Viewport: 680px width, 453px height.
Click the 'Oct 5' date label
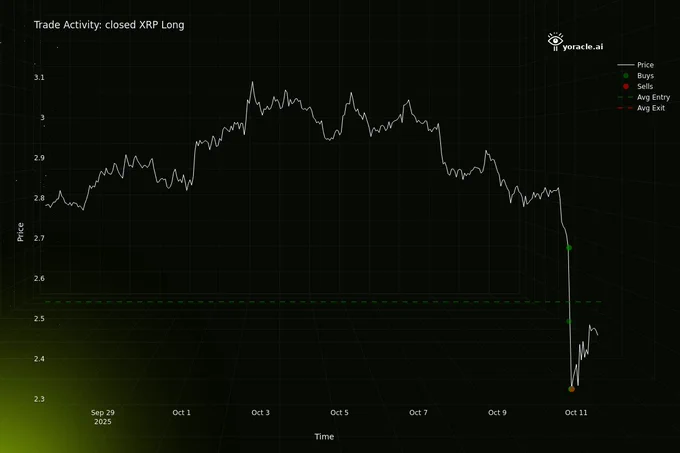click(340, 413)
